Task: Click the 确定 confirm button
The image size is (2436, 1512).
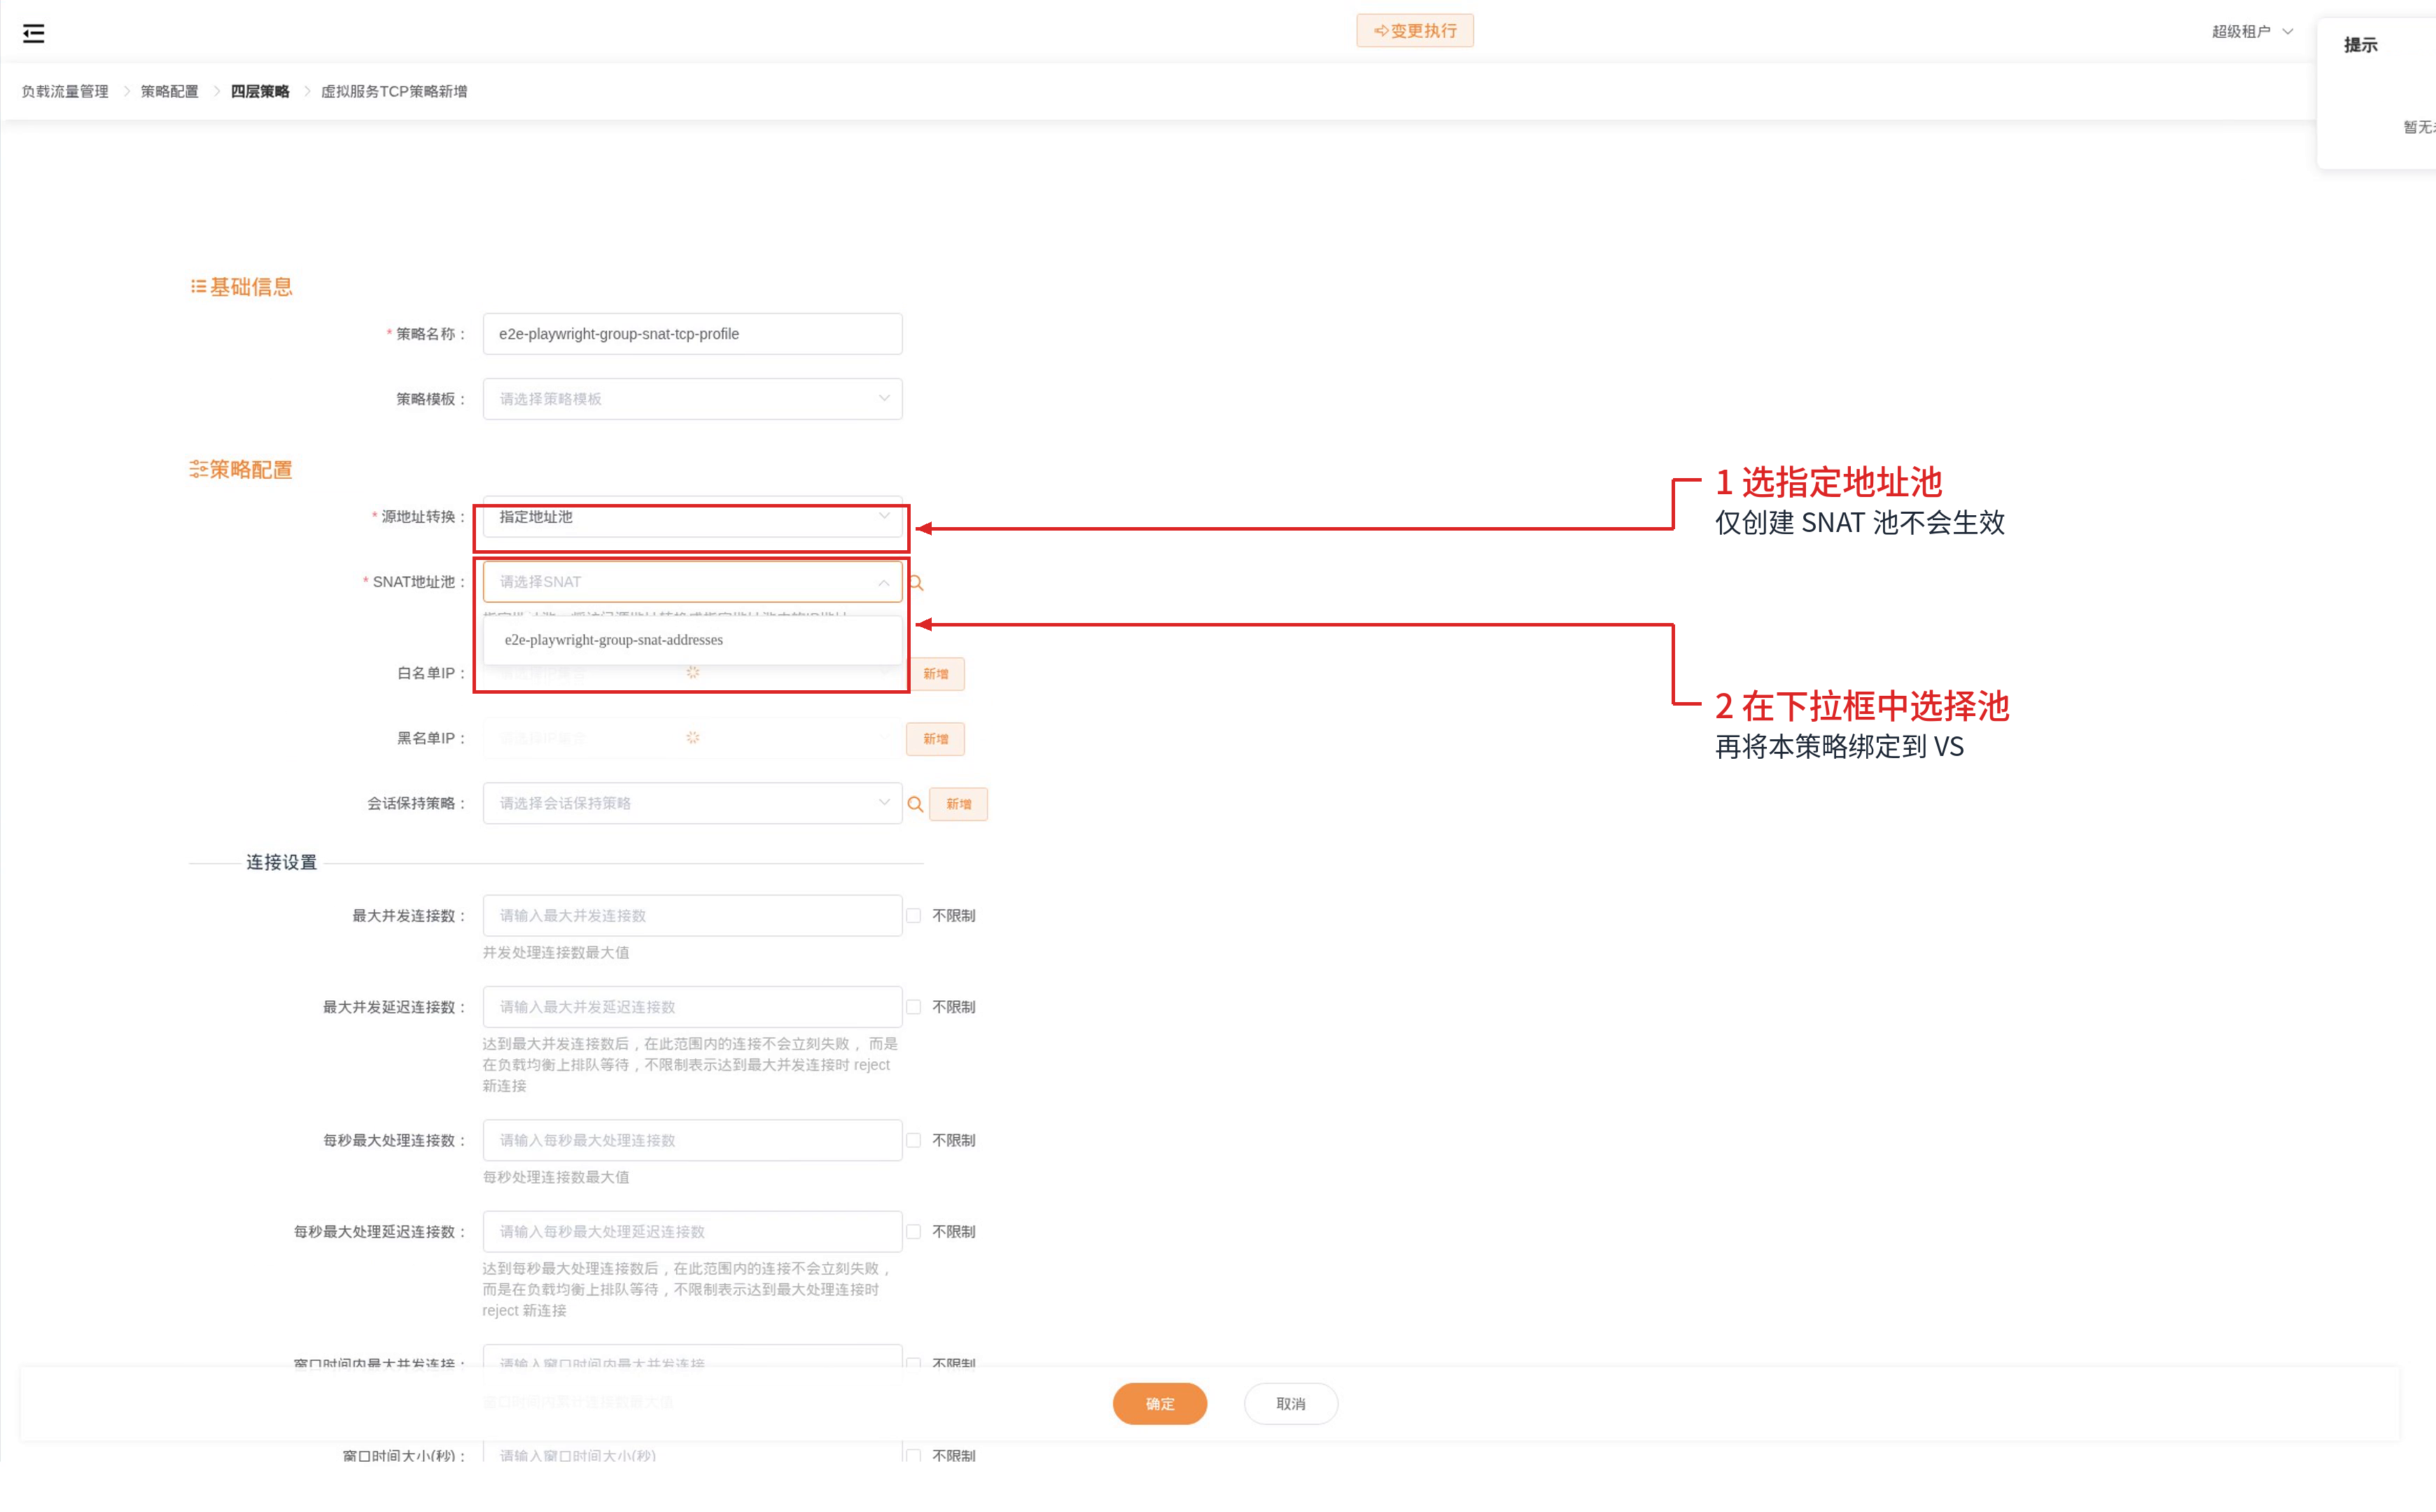Action: [x=1159, y=1404]
